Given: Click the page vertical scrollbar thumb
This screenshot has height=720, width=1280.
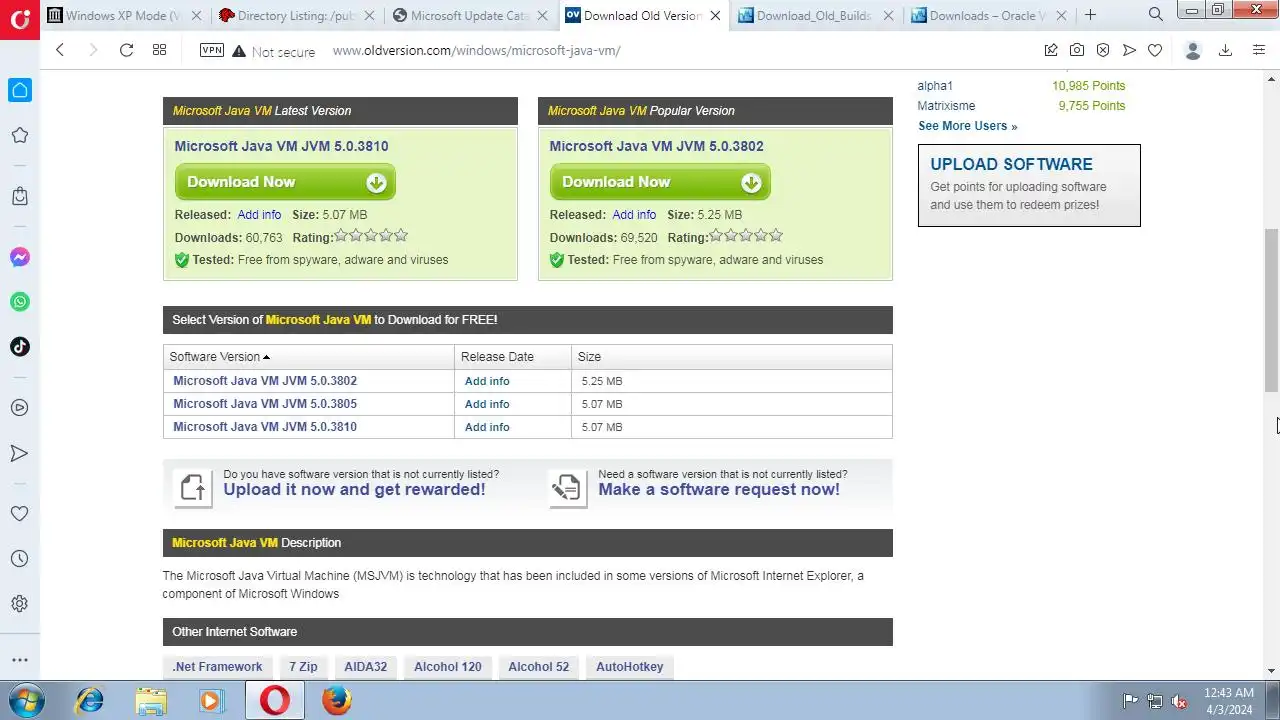Looking at the screenshot, I should [x=1271, y=310].
